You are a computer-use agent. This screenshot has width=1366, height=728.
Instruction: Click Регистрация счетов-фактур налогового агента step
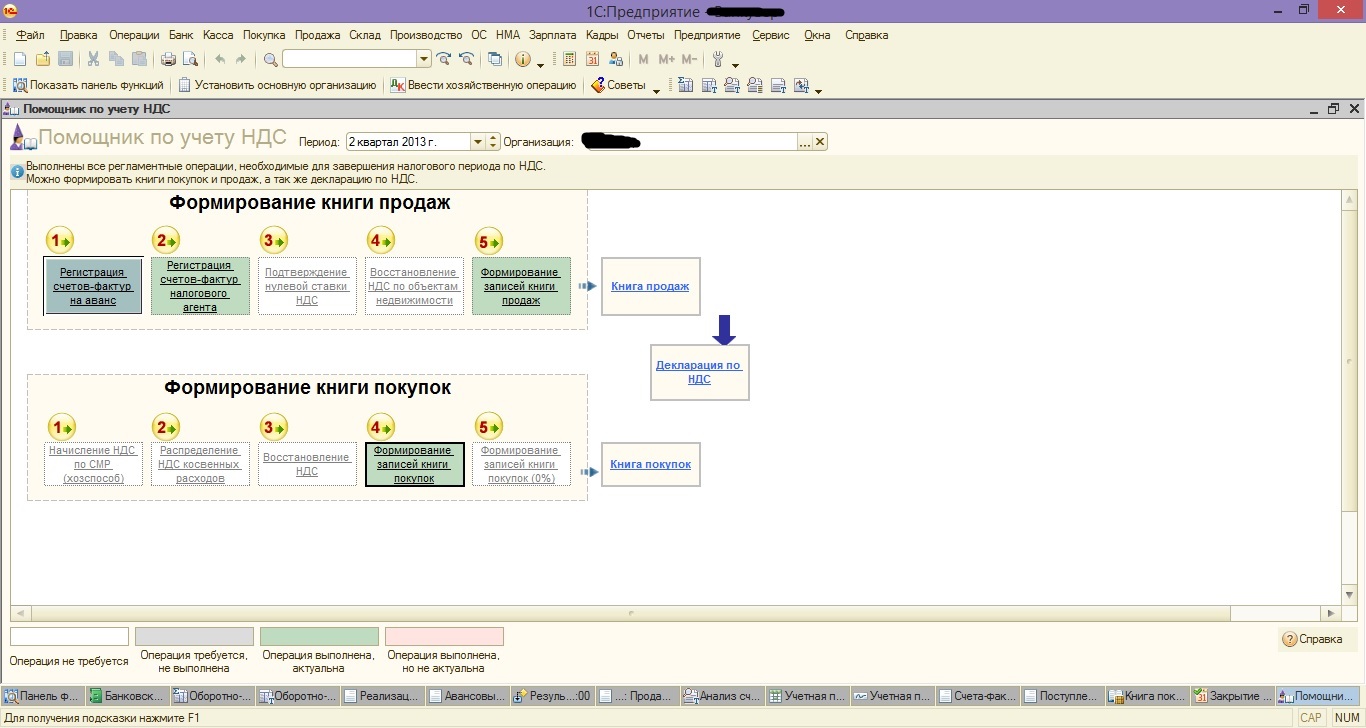200,286
